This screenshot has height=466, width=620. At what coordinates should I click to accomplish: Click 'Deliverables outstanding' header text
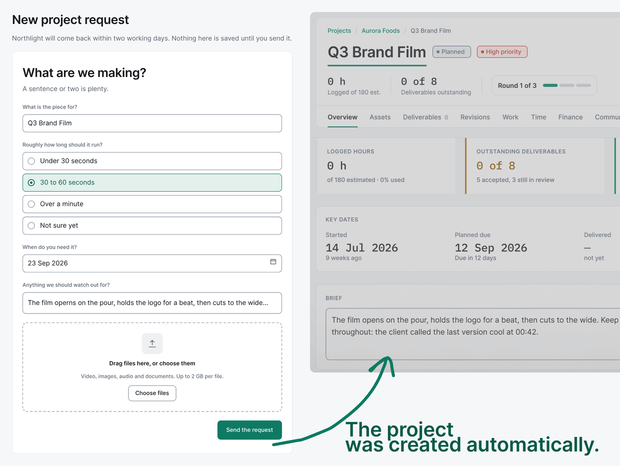pyautogui.click(x=436, y=92)
